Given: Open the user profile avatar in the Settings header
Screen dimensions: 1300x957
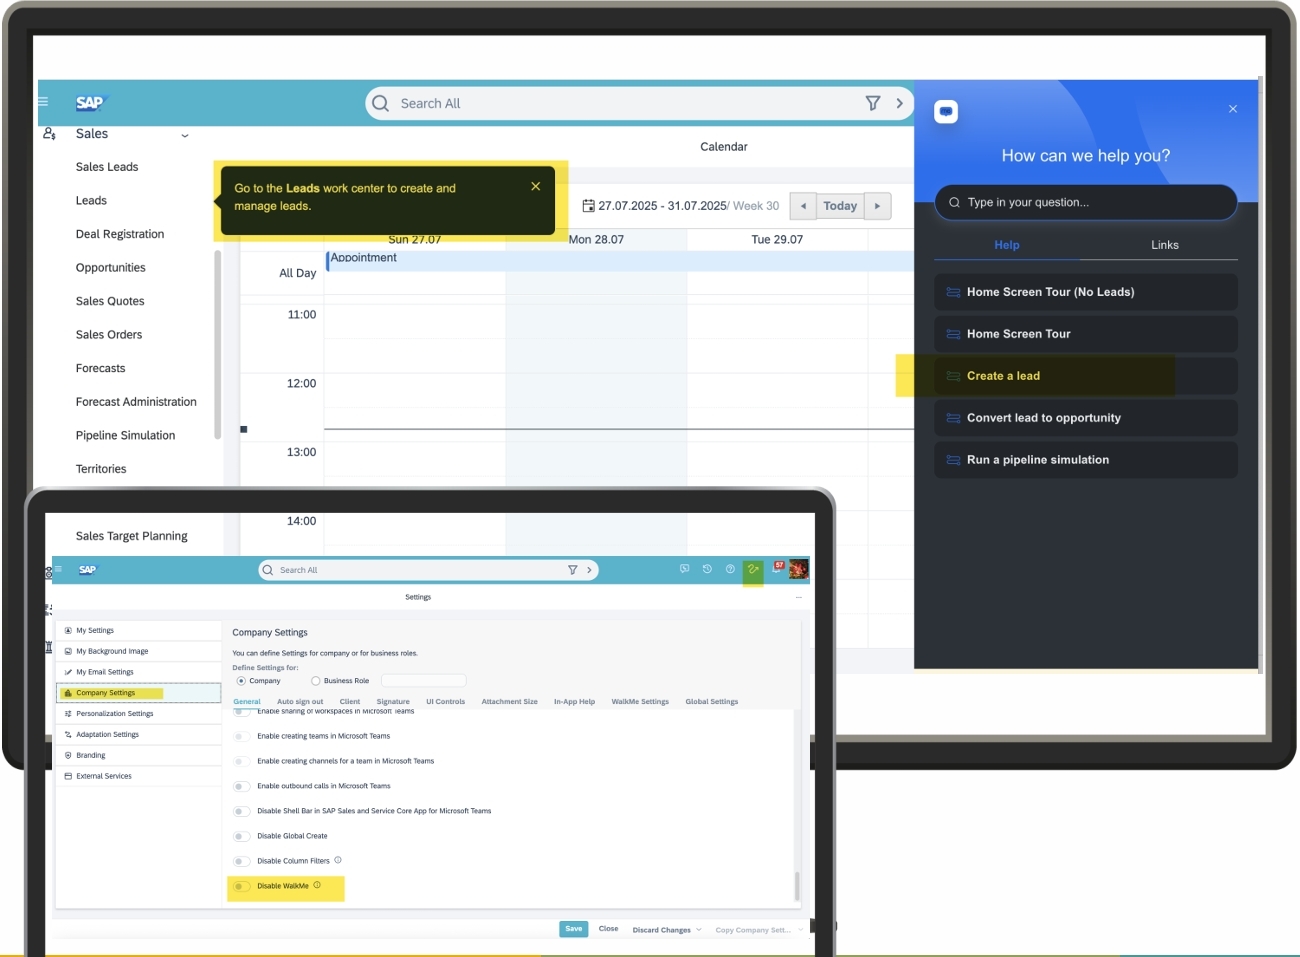Looking at the screenshot, I should click(x=798, y=569).
